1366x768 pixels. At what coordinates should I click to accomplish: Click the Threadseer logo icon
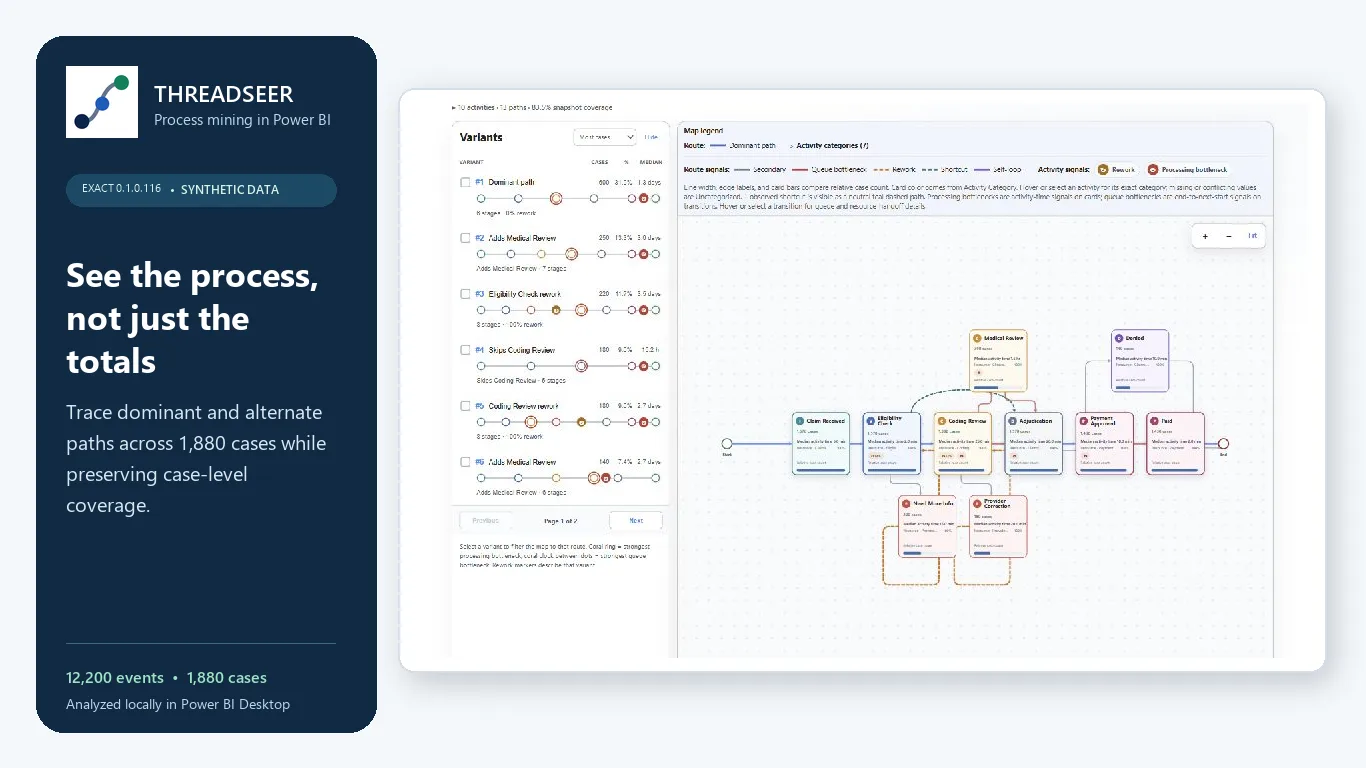click(x=102, y=102)
